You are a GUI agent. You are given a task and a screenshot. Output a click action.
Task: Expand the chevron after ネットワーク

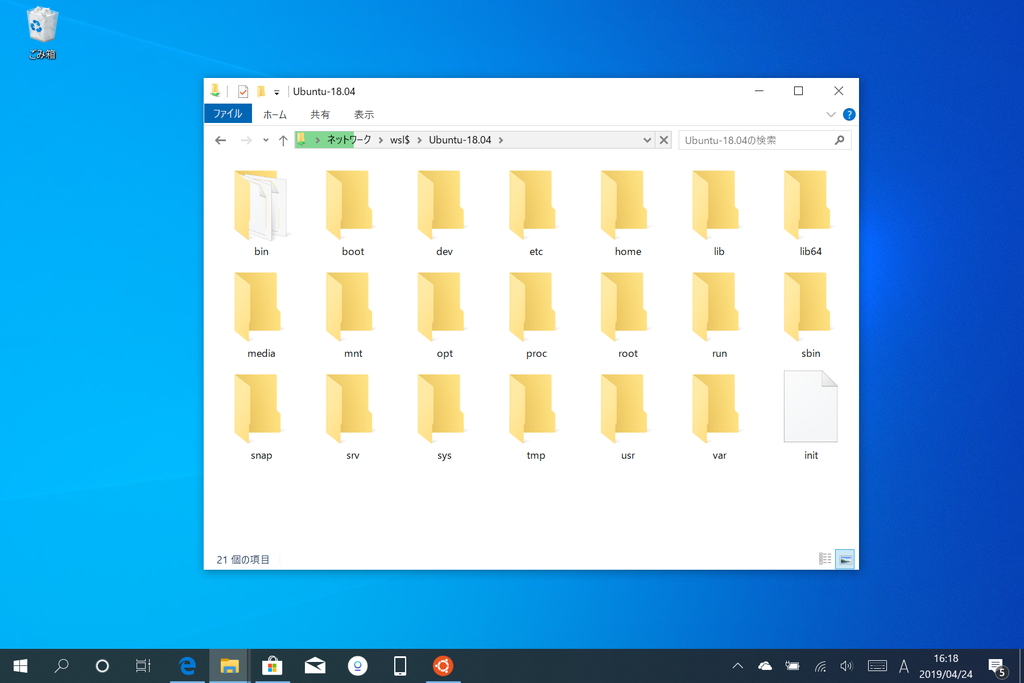[x=381, y=140]
